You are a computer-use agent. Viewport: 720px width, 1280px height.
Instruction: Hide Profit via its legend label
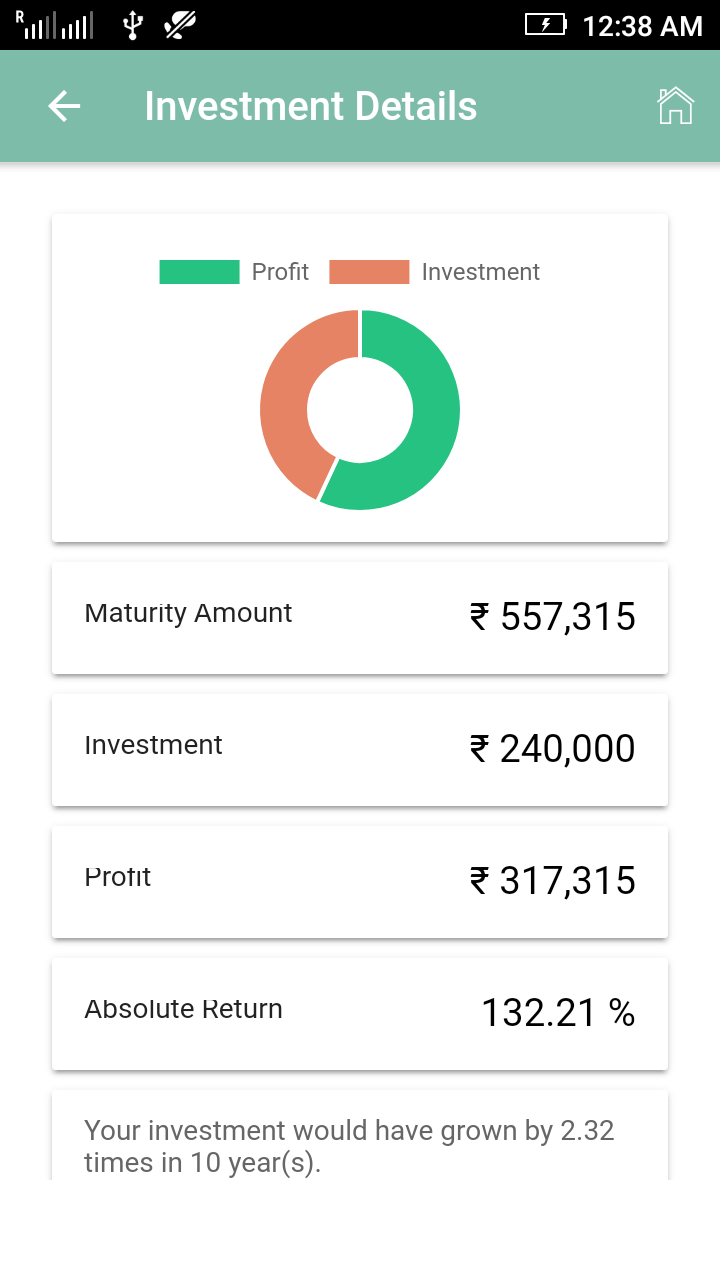(280, 272)
